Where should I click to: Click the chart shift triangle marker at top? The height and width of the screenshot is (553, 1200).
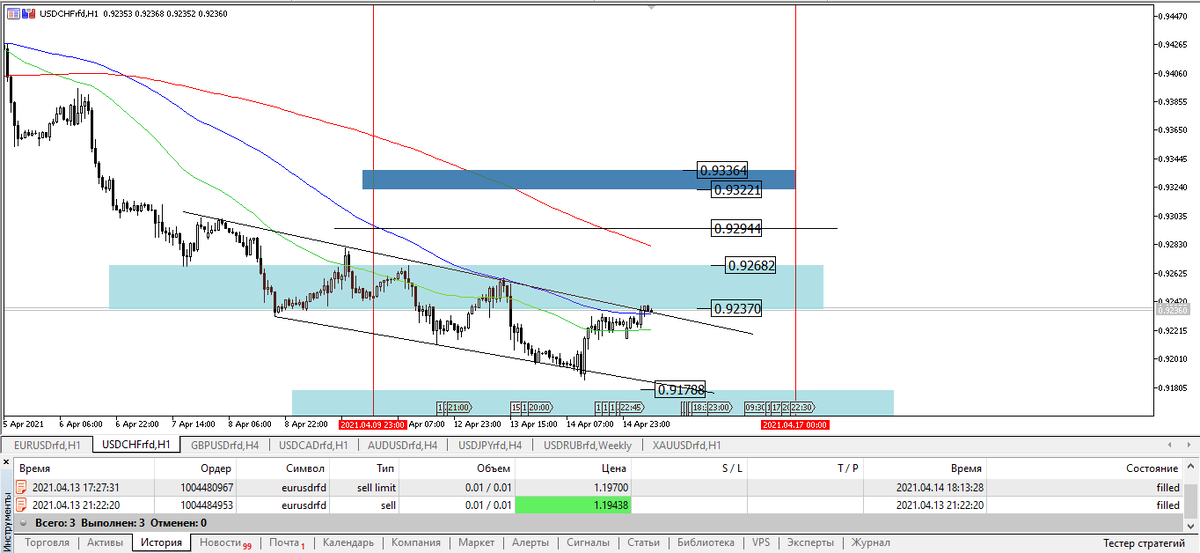pos(653,7)
